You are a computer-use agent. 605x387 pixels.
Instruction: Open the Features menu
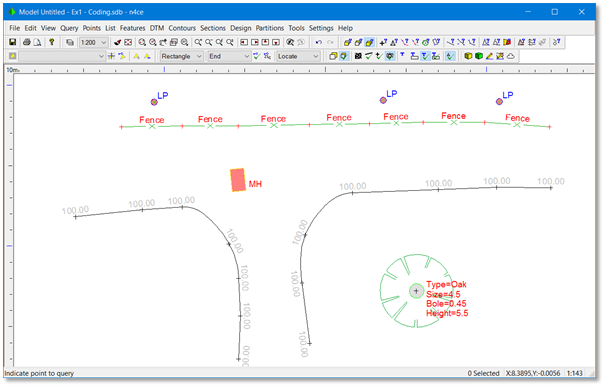click(132, 28)
